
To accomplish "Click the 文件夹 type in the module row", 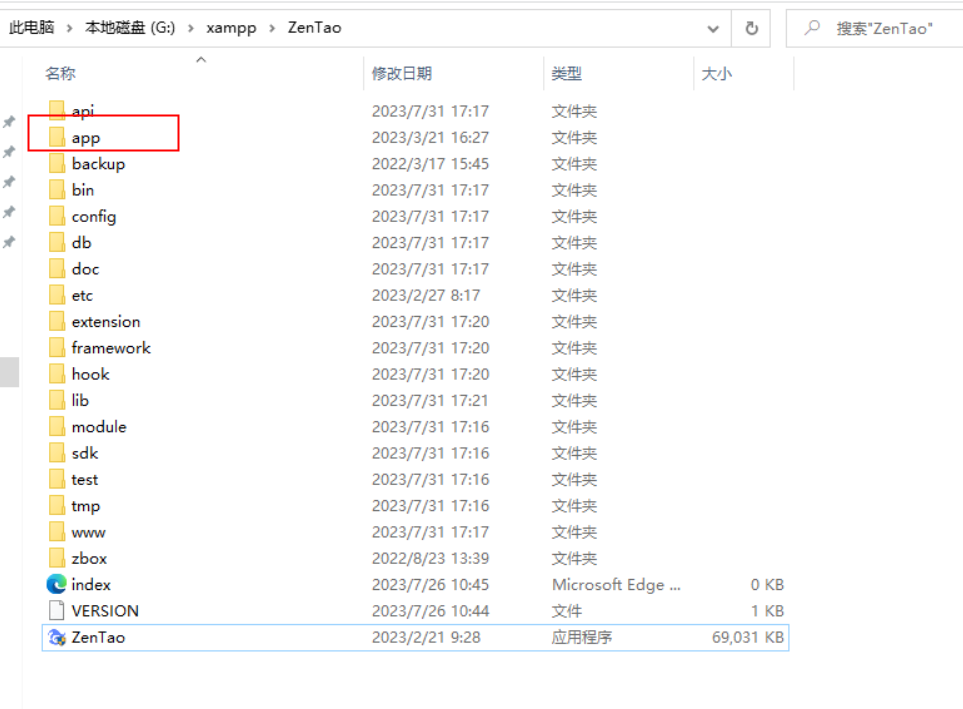I will 574,427.
